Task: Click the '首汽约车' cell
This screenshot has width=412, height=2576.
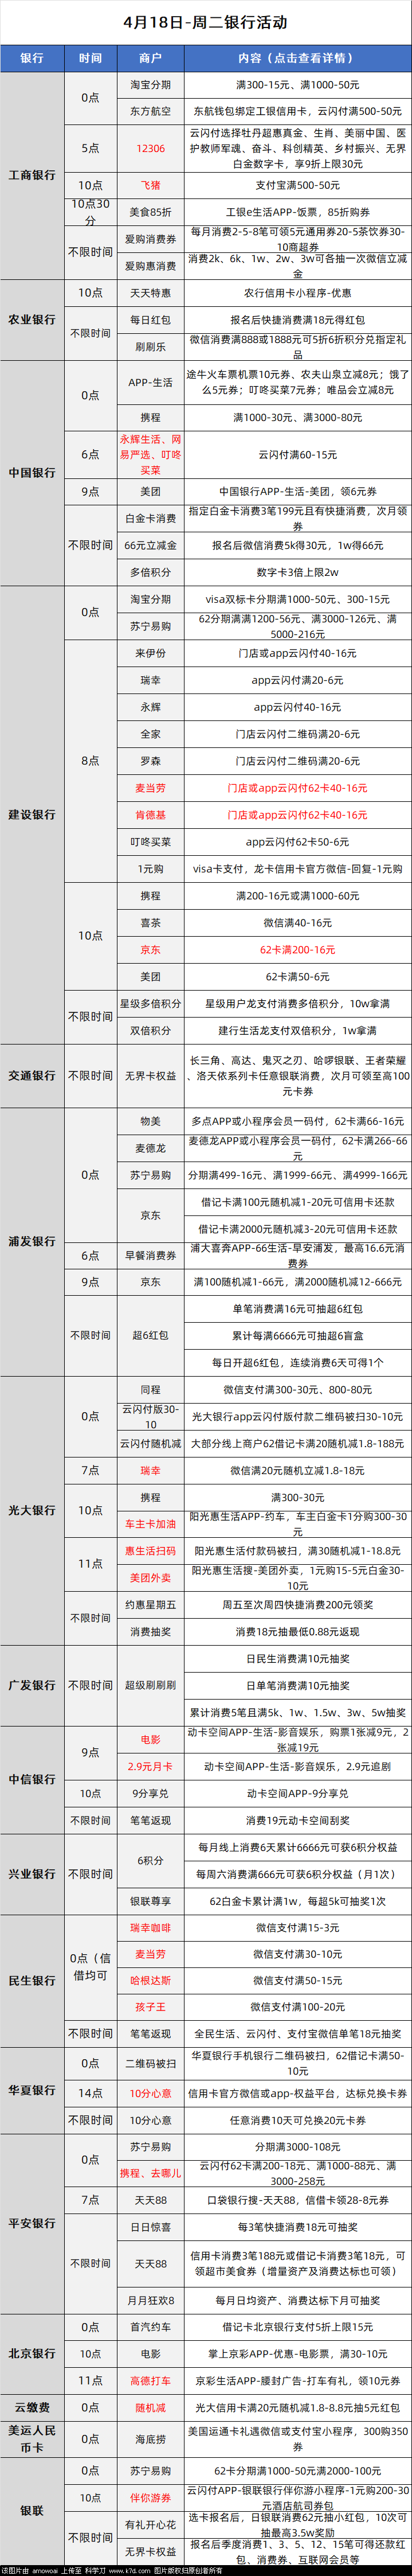Action: 150,2327
